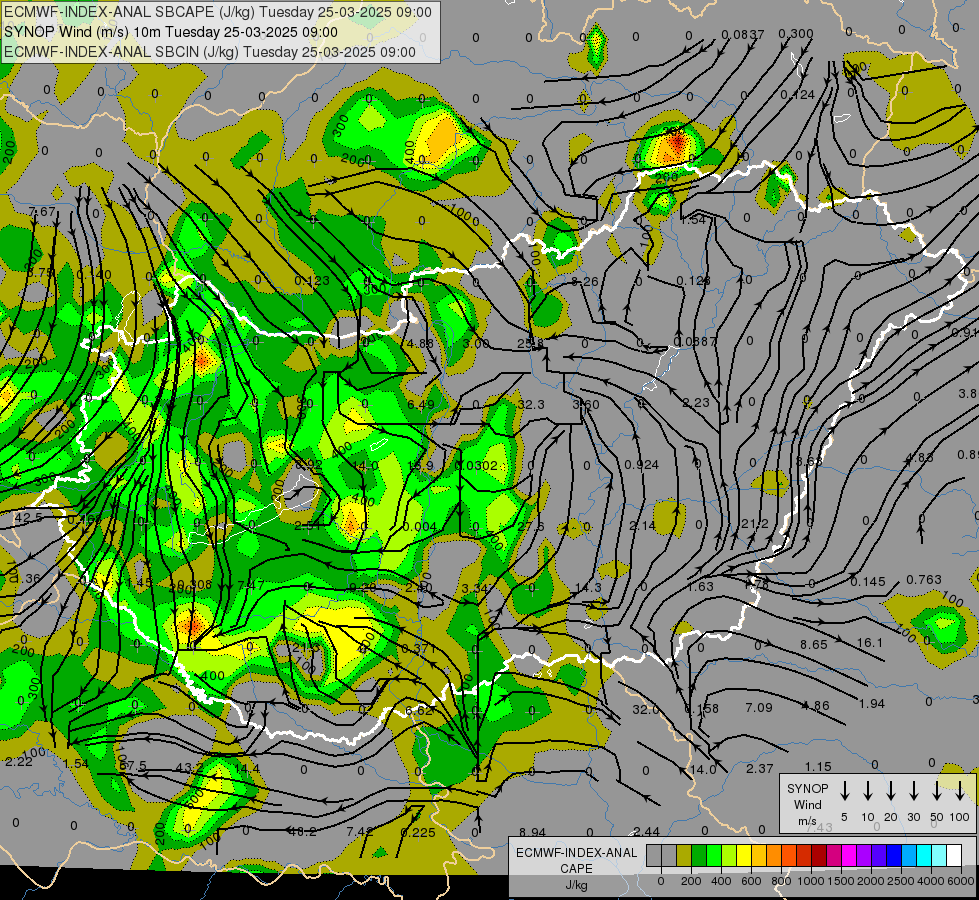Screen dimensions: 979x900
Task: Pick the bright magenta swatch in CAPE legend
Action: pos(849,855)
